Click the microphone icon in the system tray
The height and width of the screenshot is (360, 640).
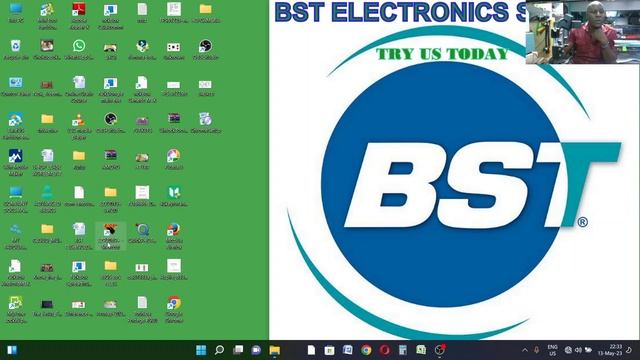click(x=537, y=350)
